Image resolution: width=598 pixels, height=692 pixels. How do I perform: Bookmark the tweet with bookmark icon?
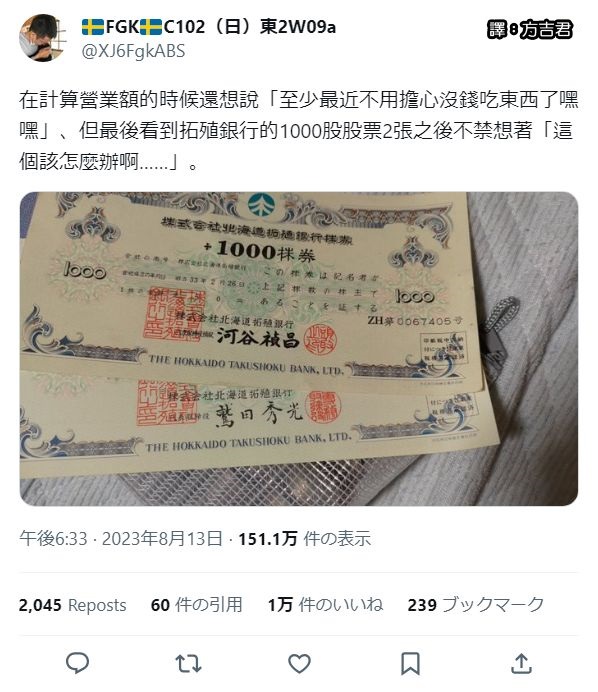tap(410, 663)
